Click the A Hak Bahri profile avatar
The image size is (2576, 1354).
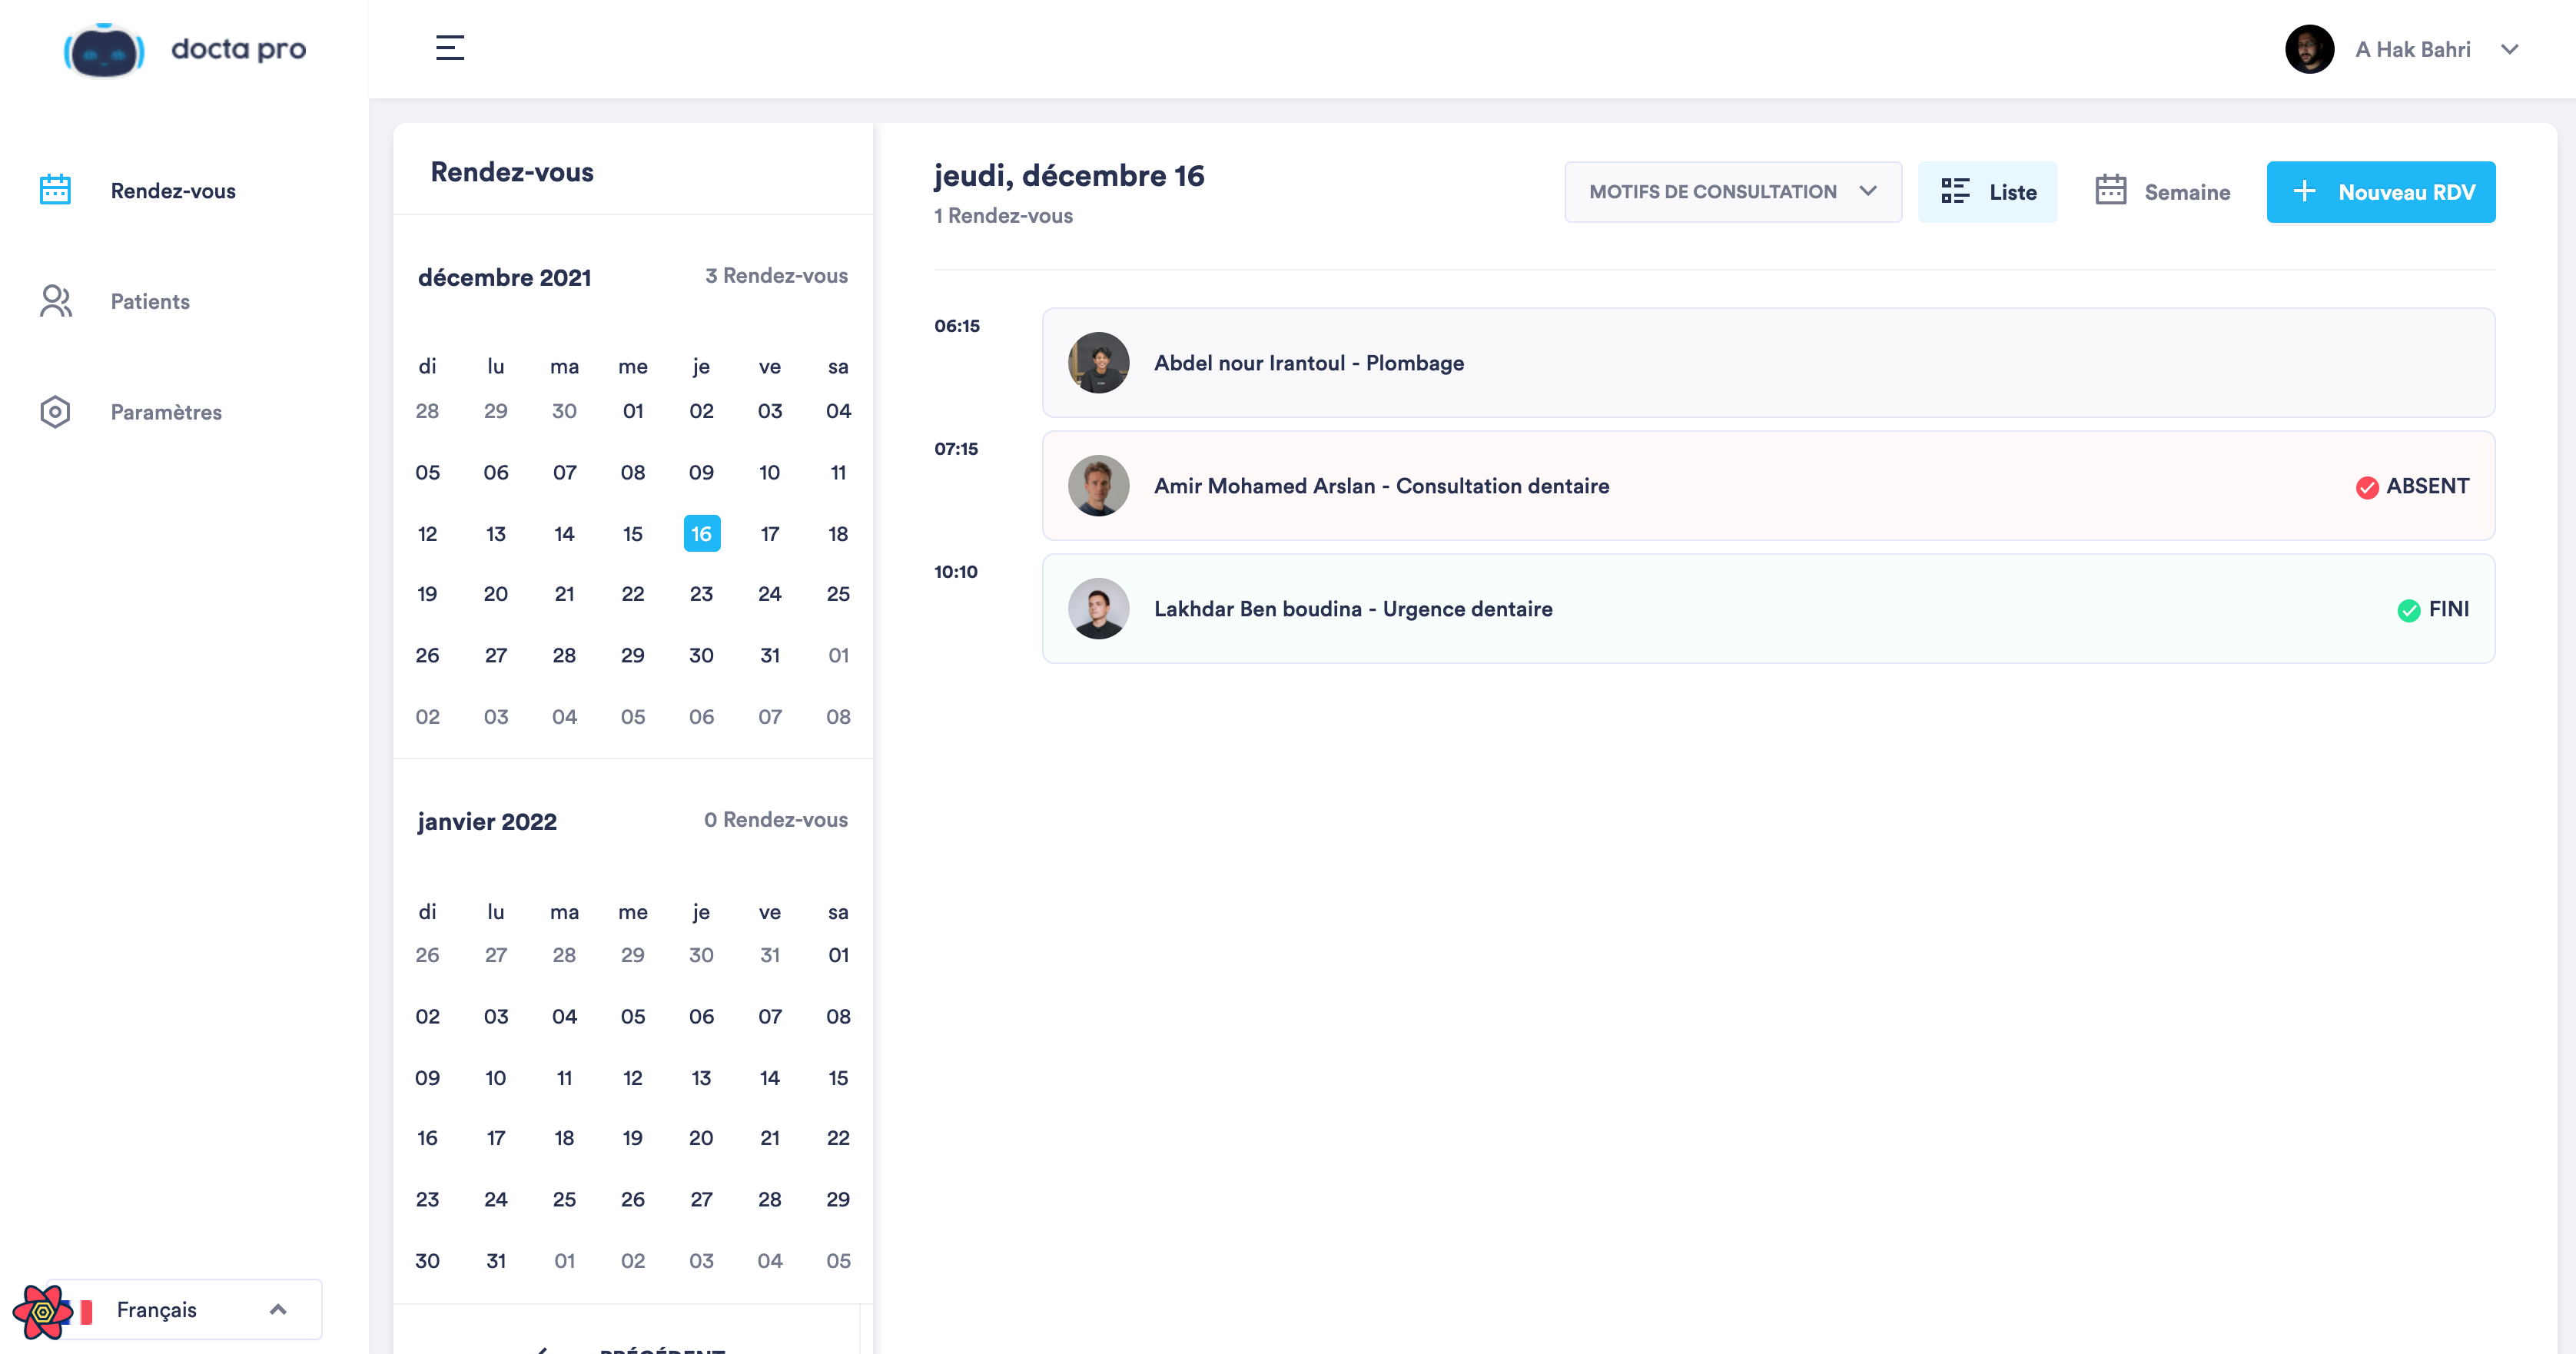coord(2309,49)
